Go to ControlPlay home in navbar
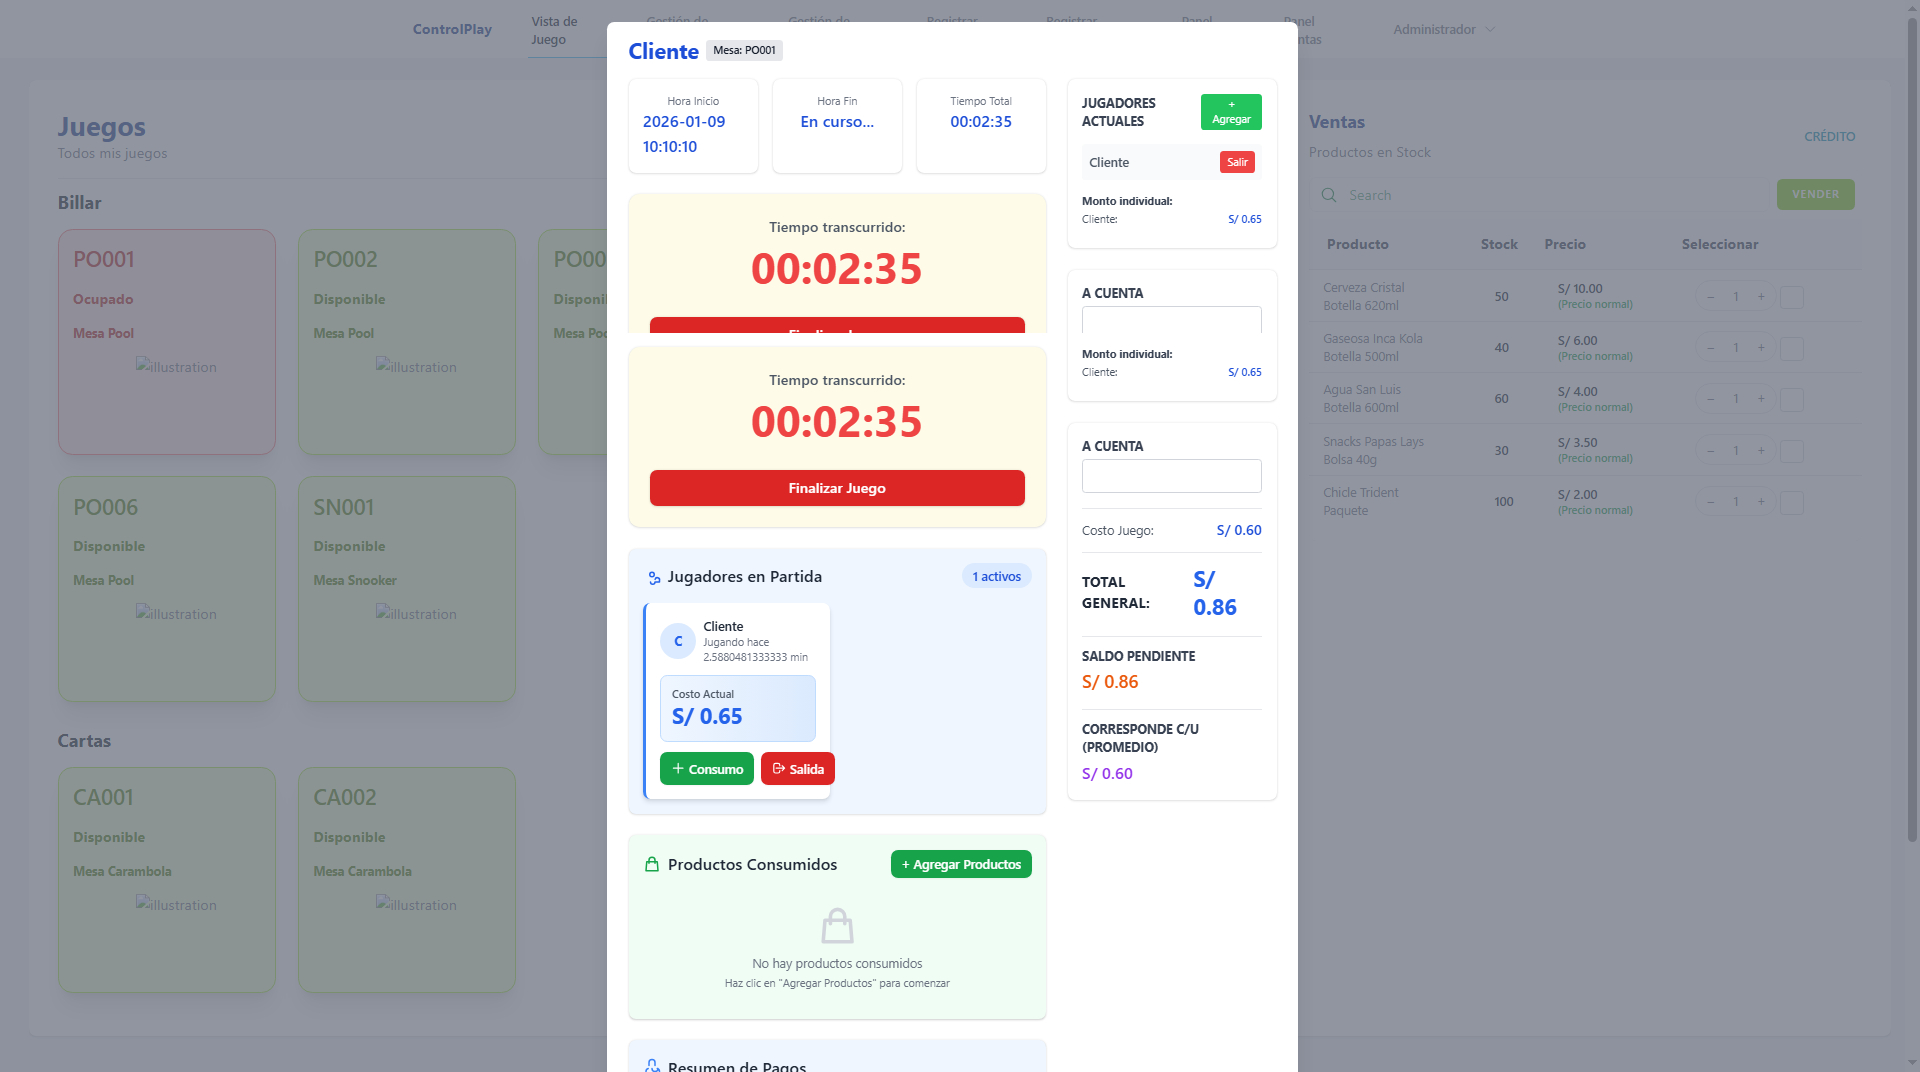 pyautogui.click(x=452, y=30)
